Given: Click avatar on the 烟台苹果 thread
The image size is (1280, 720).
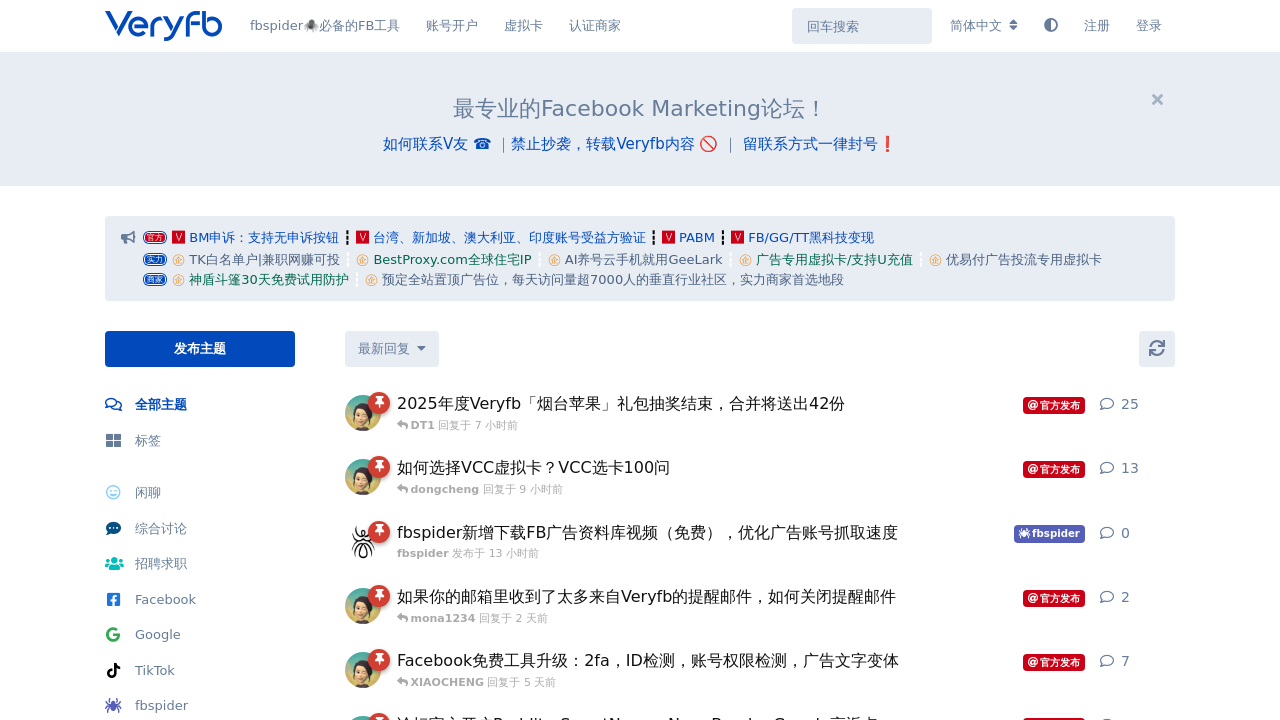Looking at the screenshot, I should 363,413.
